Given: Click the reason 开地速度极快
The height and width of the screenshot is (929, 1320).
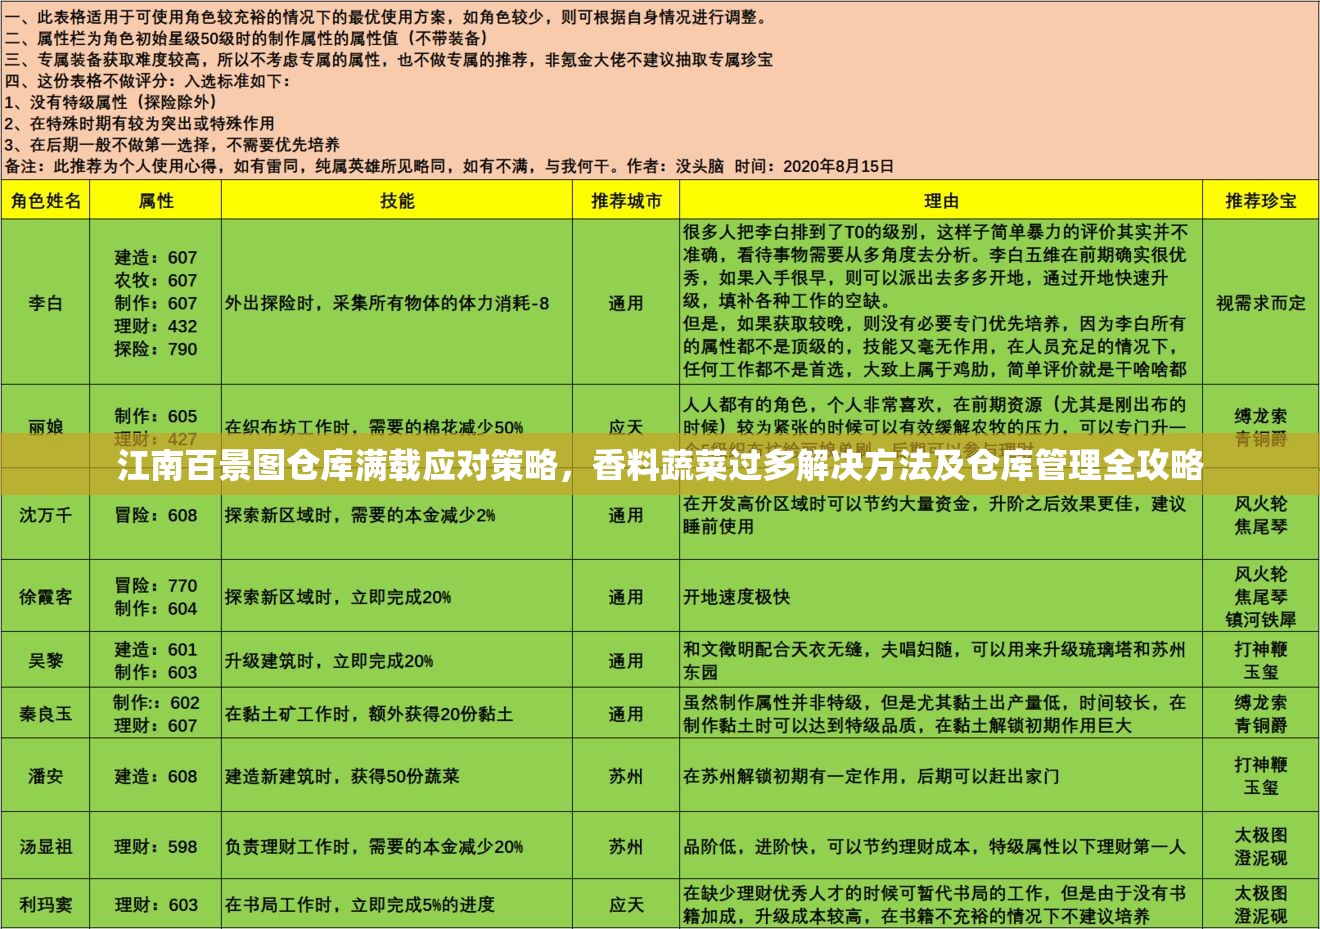Looking at the screenshot, I should pyautogui.click(x=737, y=597).
